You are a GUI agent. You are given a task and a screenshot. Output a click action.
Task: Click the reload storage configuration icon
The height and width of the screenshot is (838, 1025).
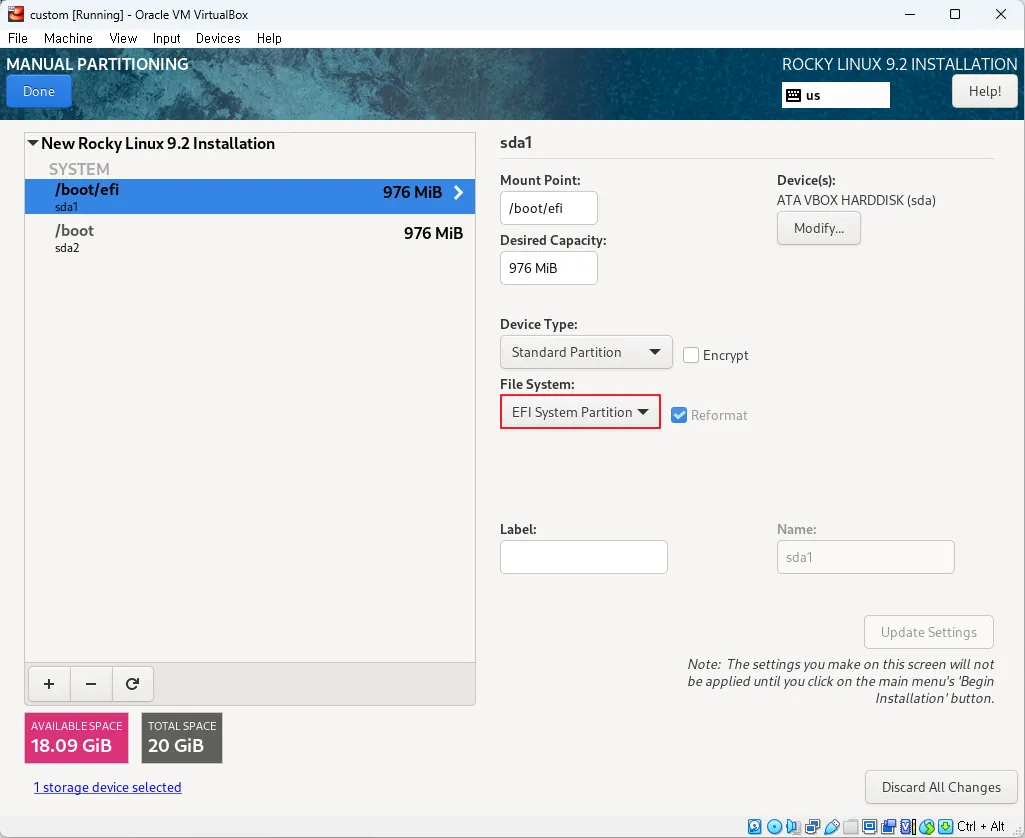[133, 684]
